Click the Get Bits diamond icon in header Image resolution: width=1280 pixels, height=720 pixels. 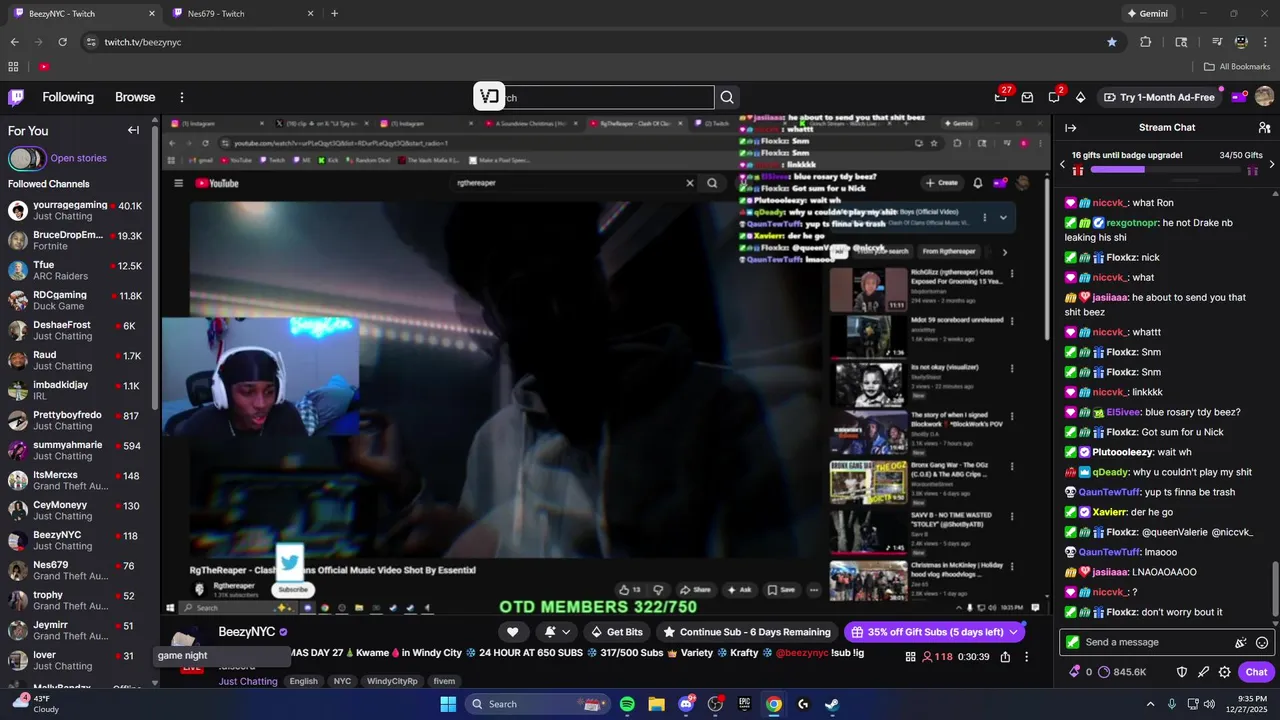(x=1080, y=97)
